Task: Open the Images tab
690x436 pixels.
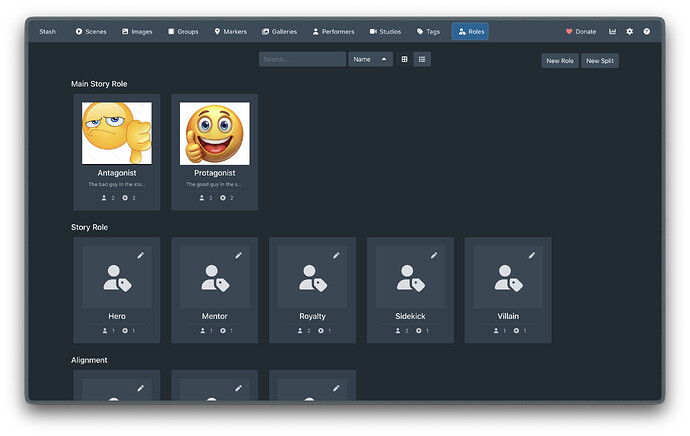Action: [x=137, y=32]
